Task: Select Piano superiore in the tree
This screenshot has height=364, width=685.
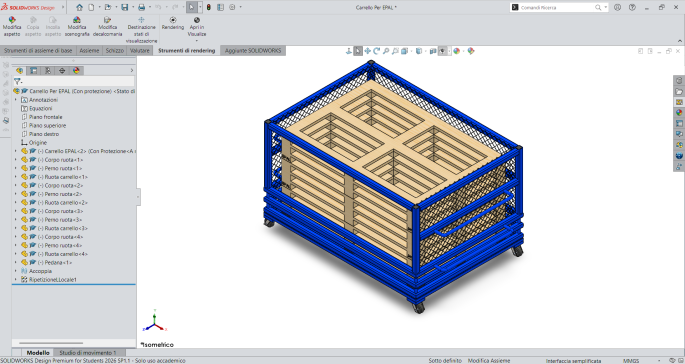Action: (x=47, y=126)
